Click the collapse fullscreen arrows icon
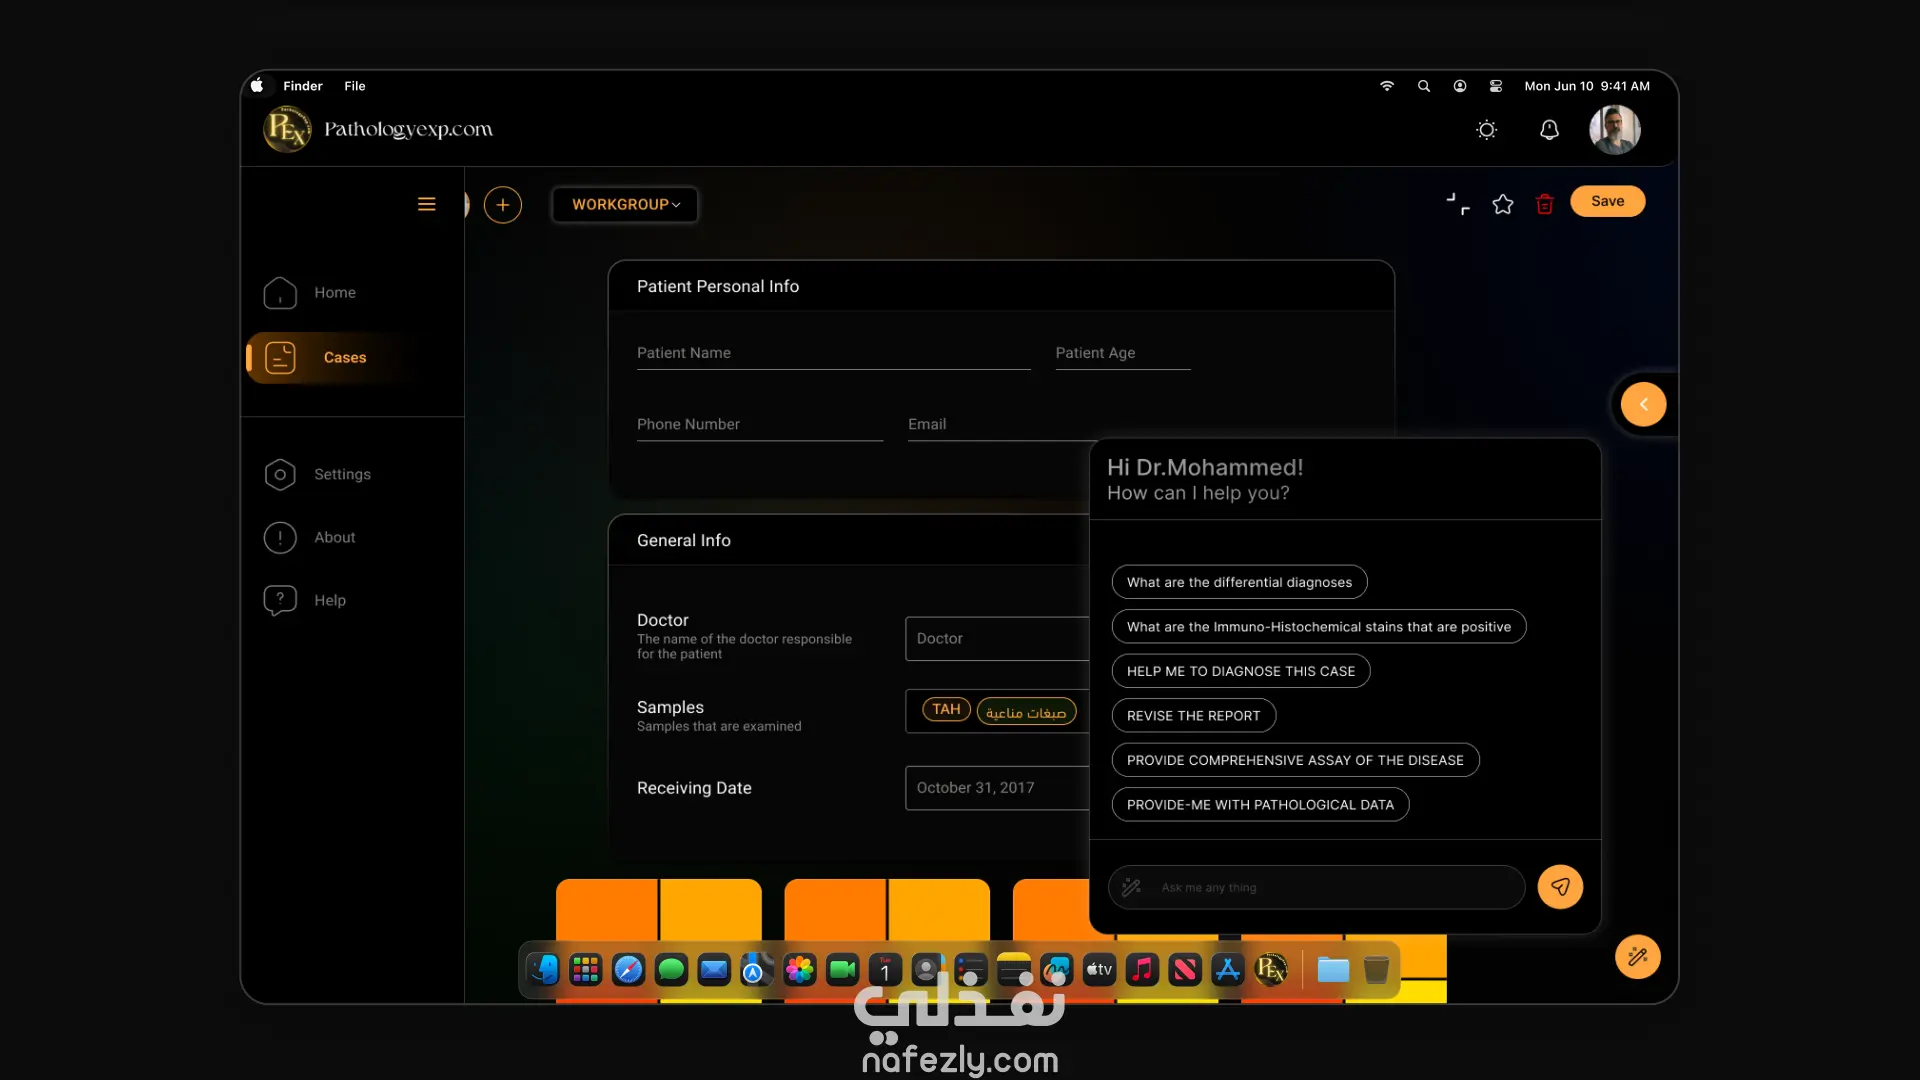Image resolution: width=1920 pixels, height=1080 pixels. pos(1458,204)
